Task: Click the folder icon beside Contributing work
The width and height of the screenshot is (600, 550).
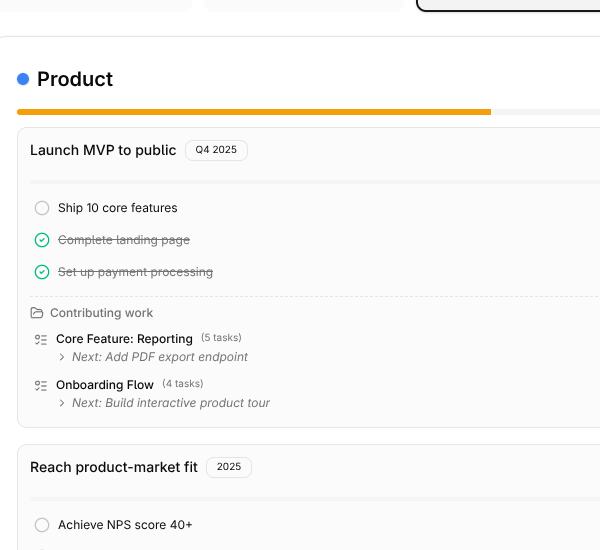Action: (x=37, y=313)
